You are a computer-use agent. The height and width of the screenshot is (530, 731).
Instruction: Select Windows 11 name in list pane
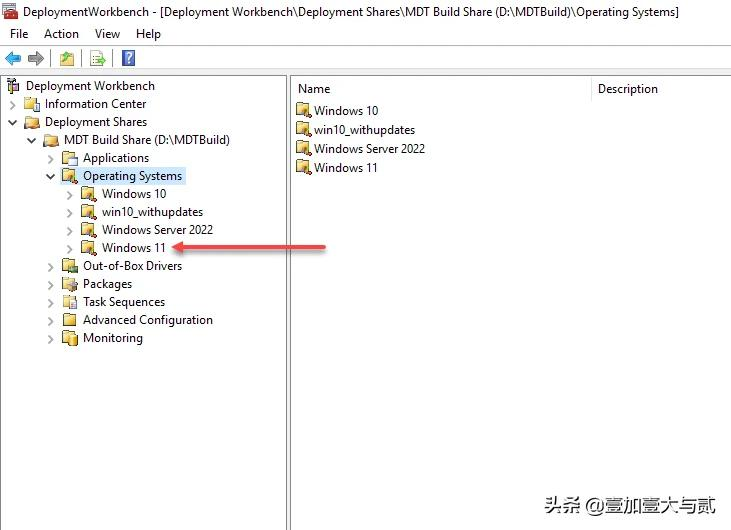(346, 168)
